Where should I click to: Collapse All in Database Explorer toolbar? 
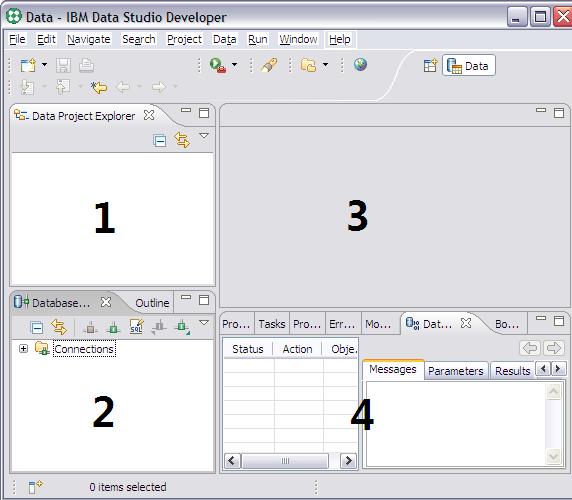[36, 328]
